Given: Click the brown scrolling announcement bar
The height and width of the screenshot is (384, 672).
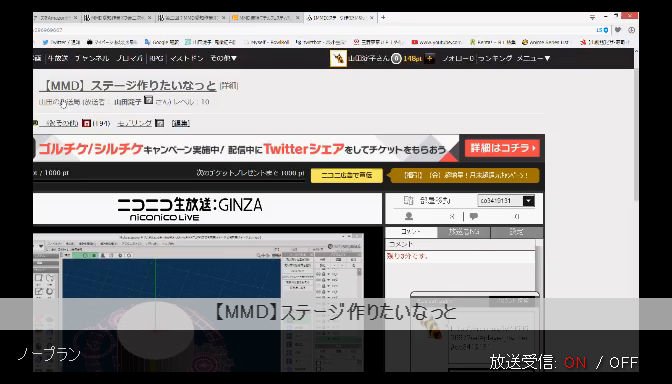Looking at the screenshot, I should pyautogui.click(x=465, y=175).
